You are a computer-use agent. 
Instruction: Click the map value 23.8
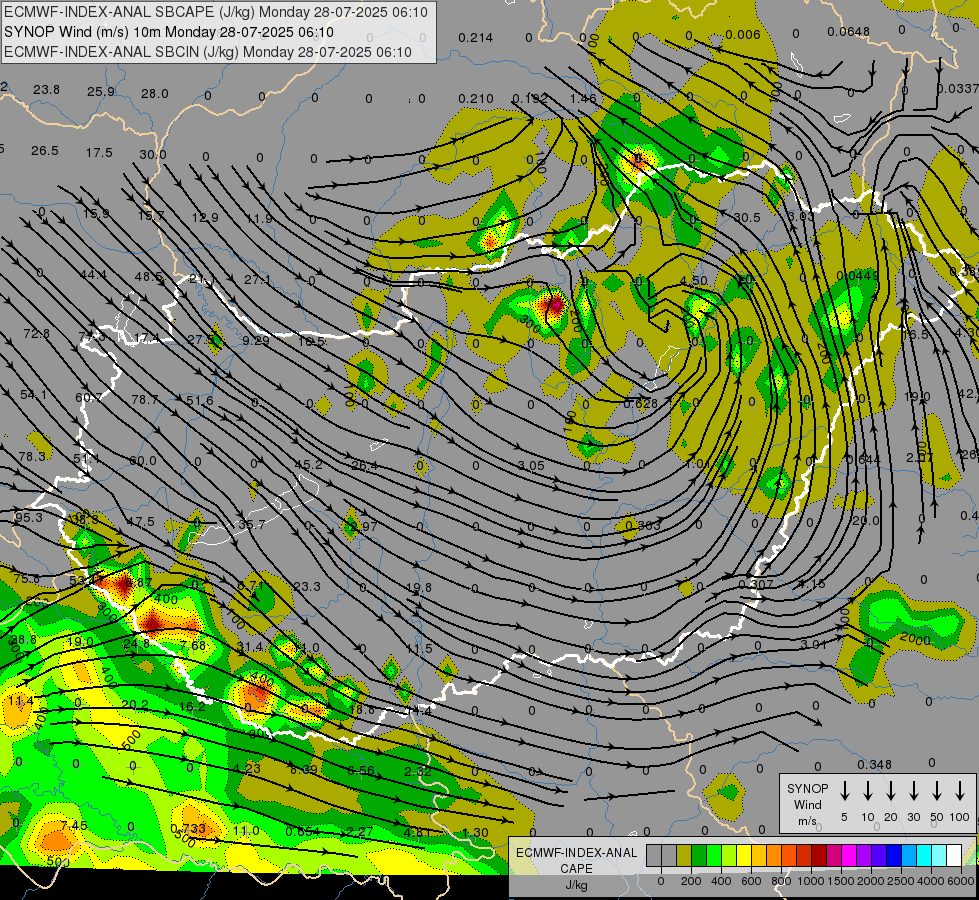pyautogui.click(x=47, y=90)
